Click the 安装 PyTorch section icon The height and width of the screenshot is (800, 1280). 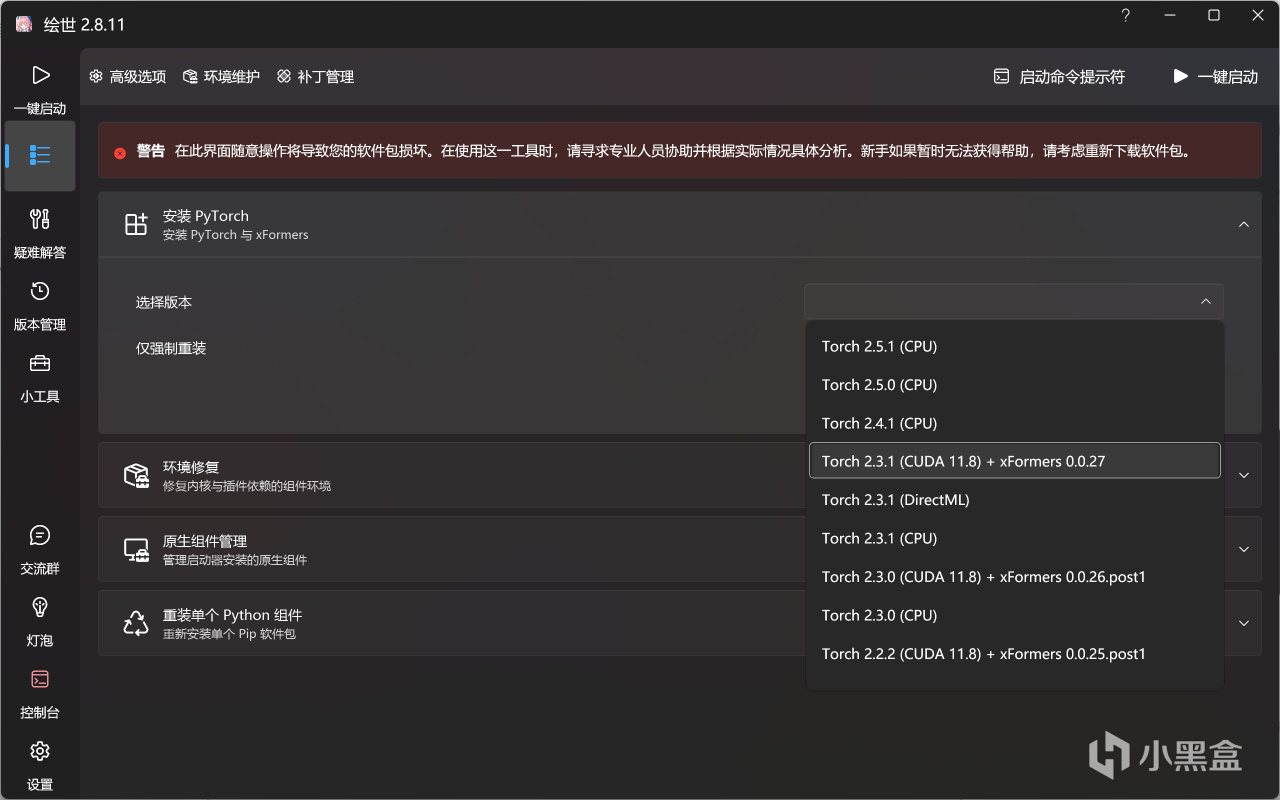pos(136,224)
